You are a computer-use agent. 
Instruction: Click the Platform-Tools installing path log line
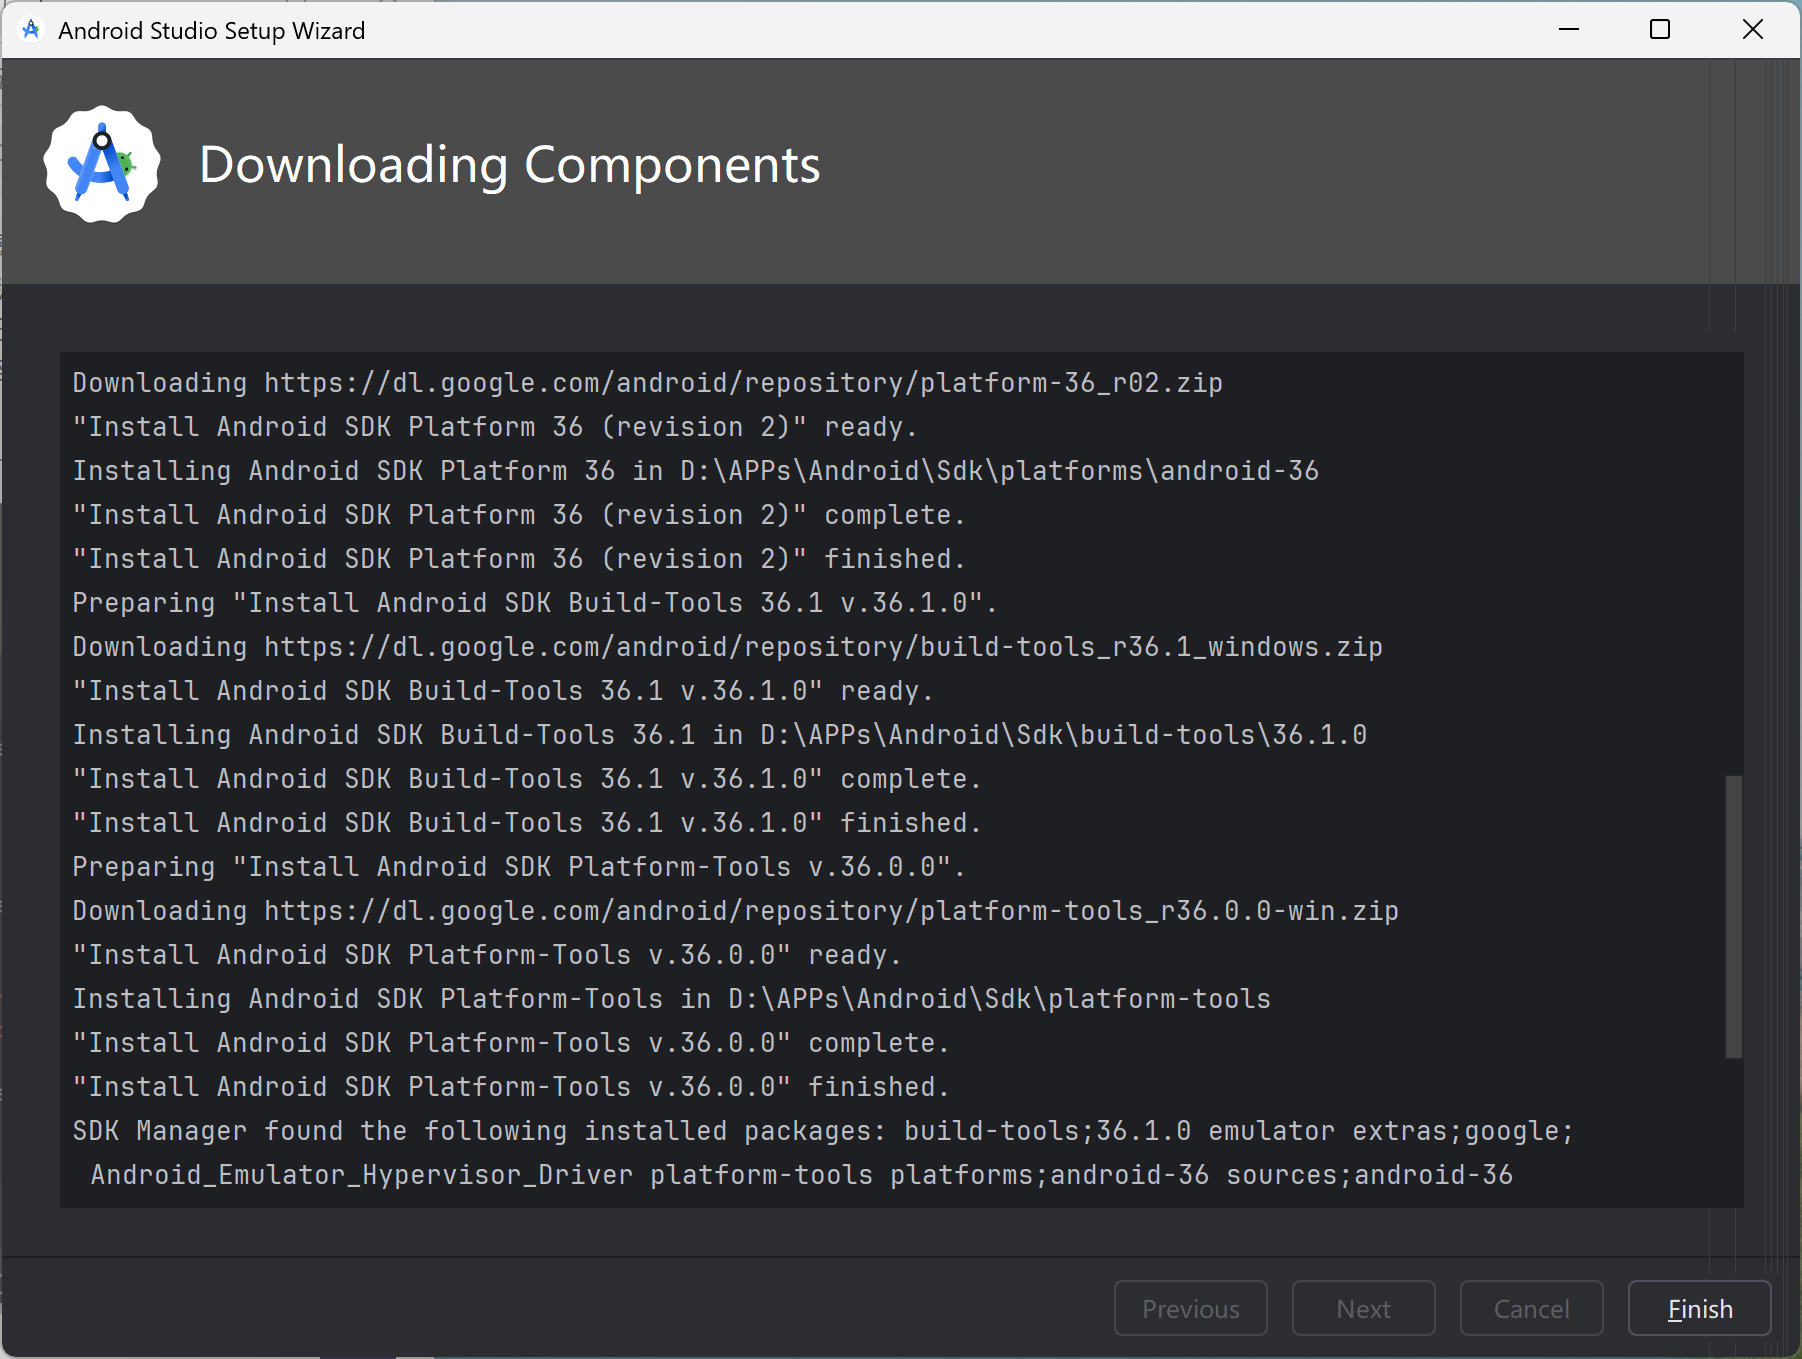[x=670, y=998]
